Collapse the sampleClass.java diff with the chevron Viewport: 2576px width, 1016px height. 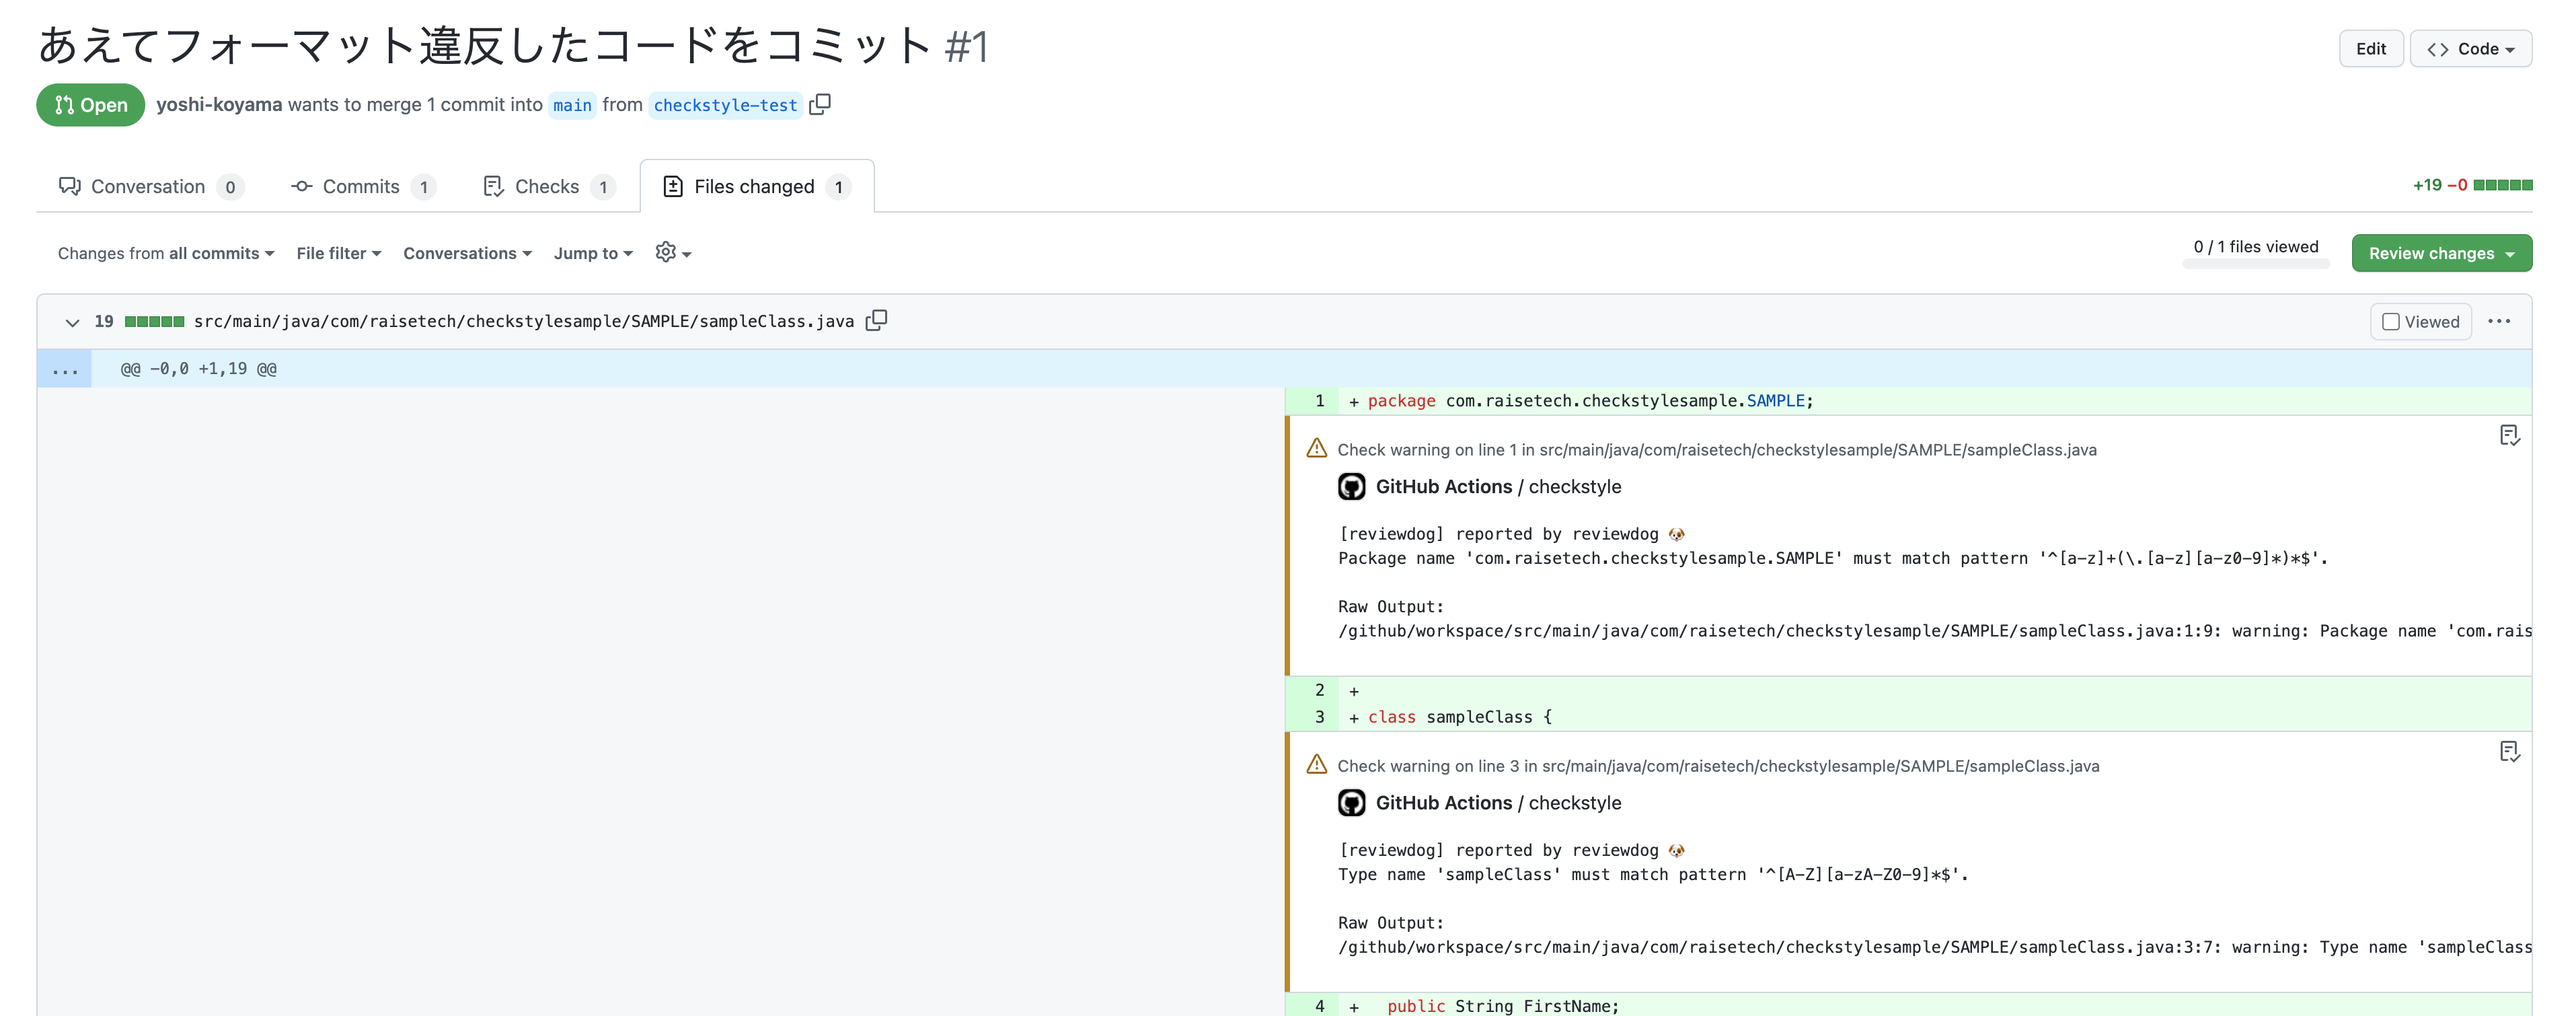(71, 322)
